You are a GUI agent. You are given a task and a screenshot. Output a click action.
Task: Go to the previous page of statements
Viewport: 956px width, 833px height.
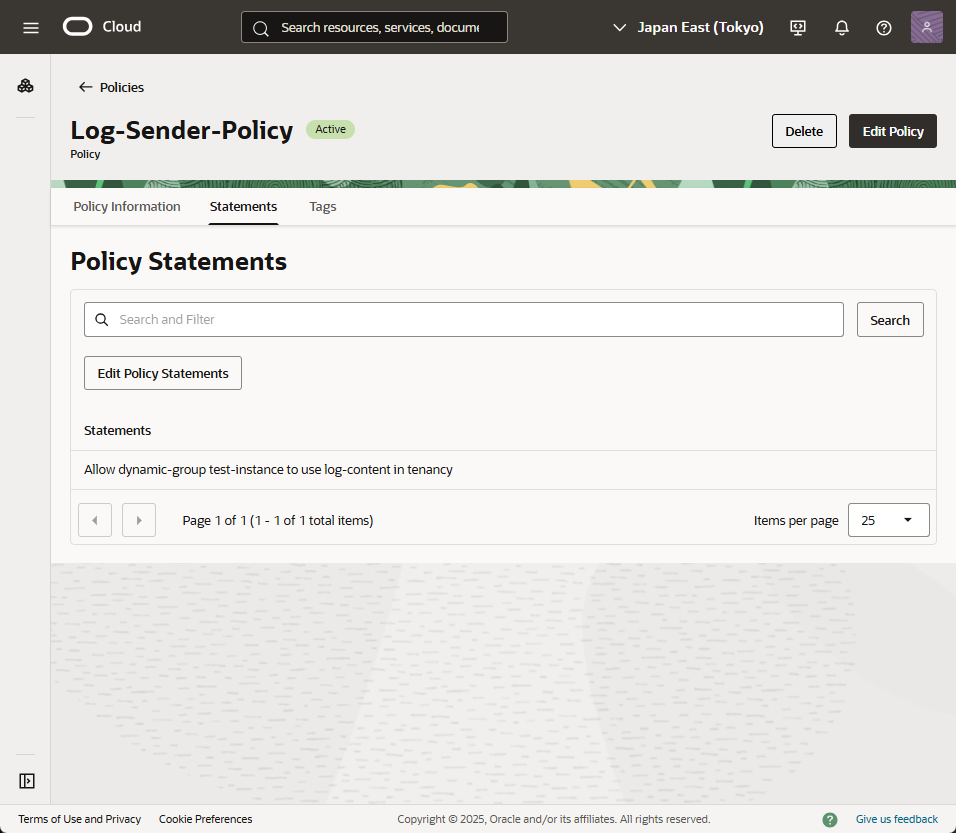click(95, 520)
